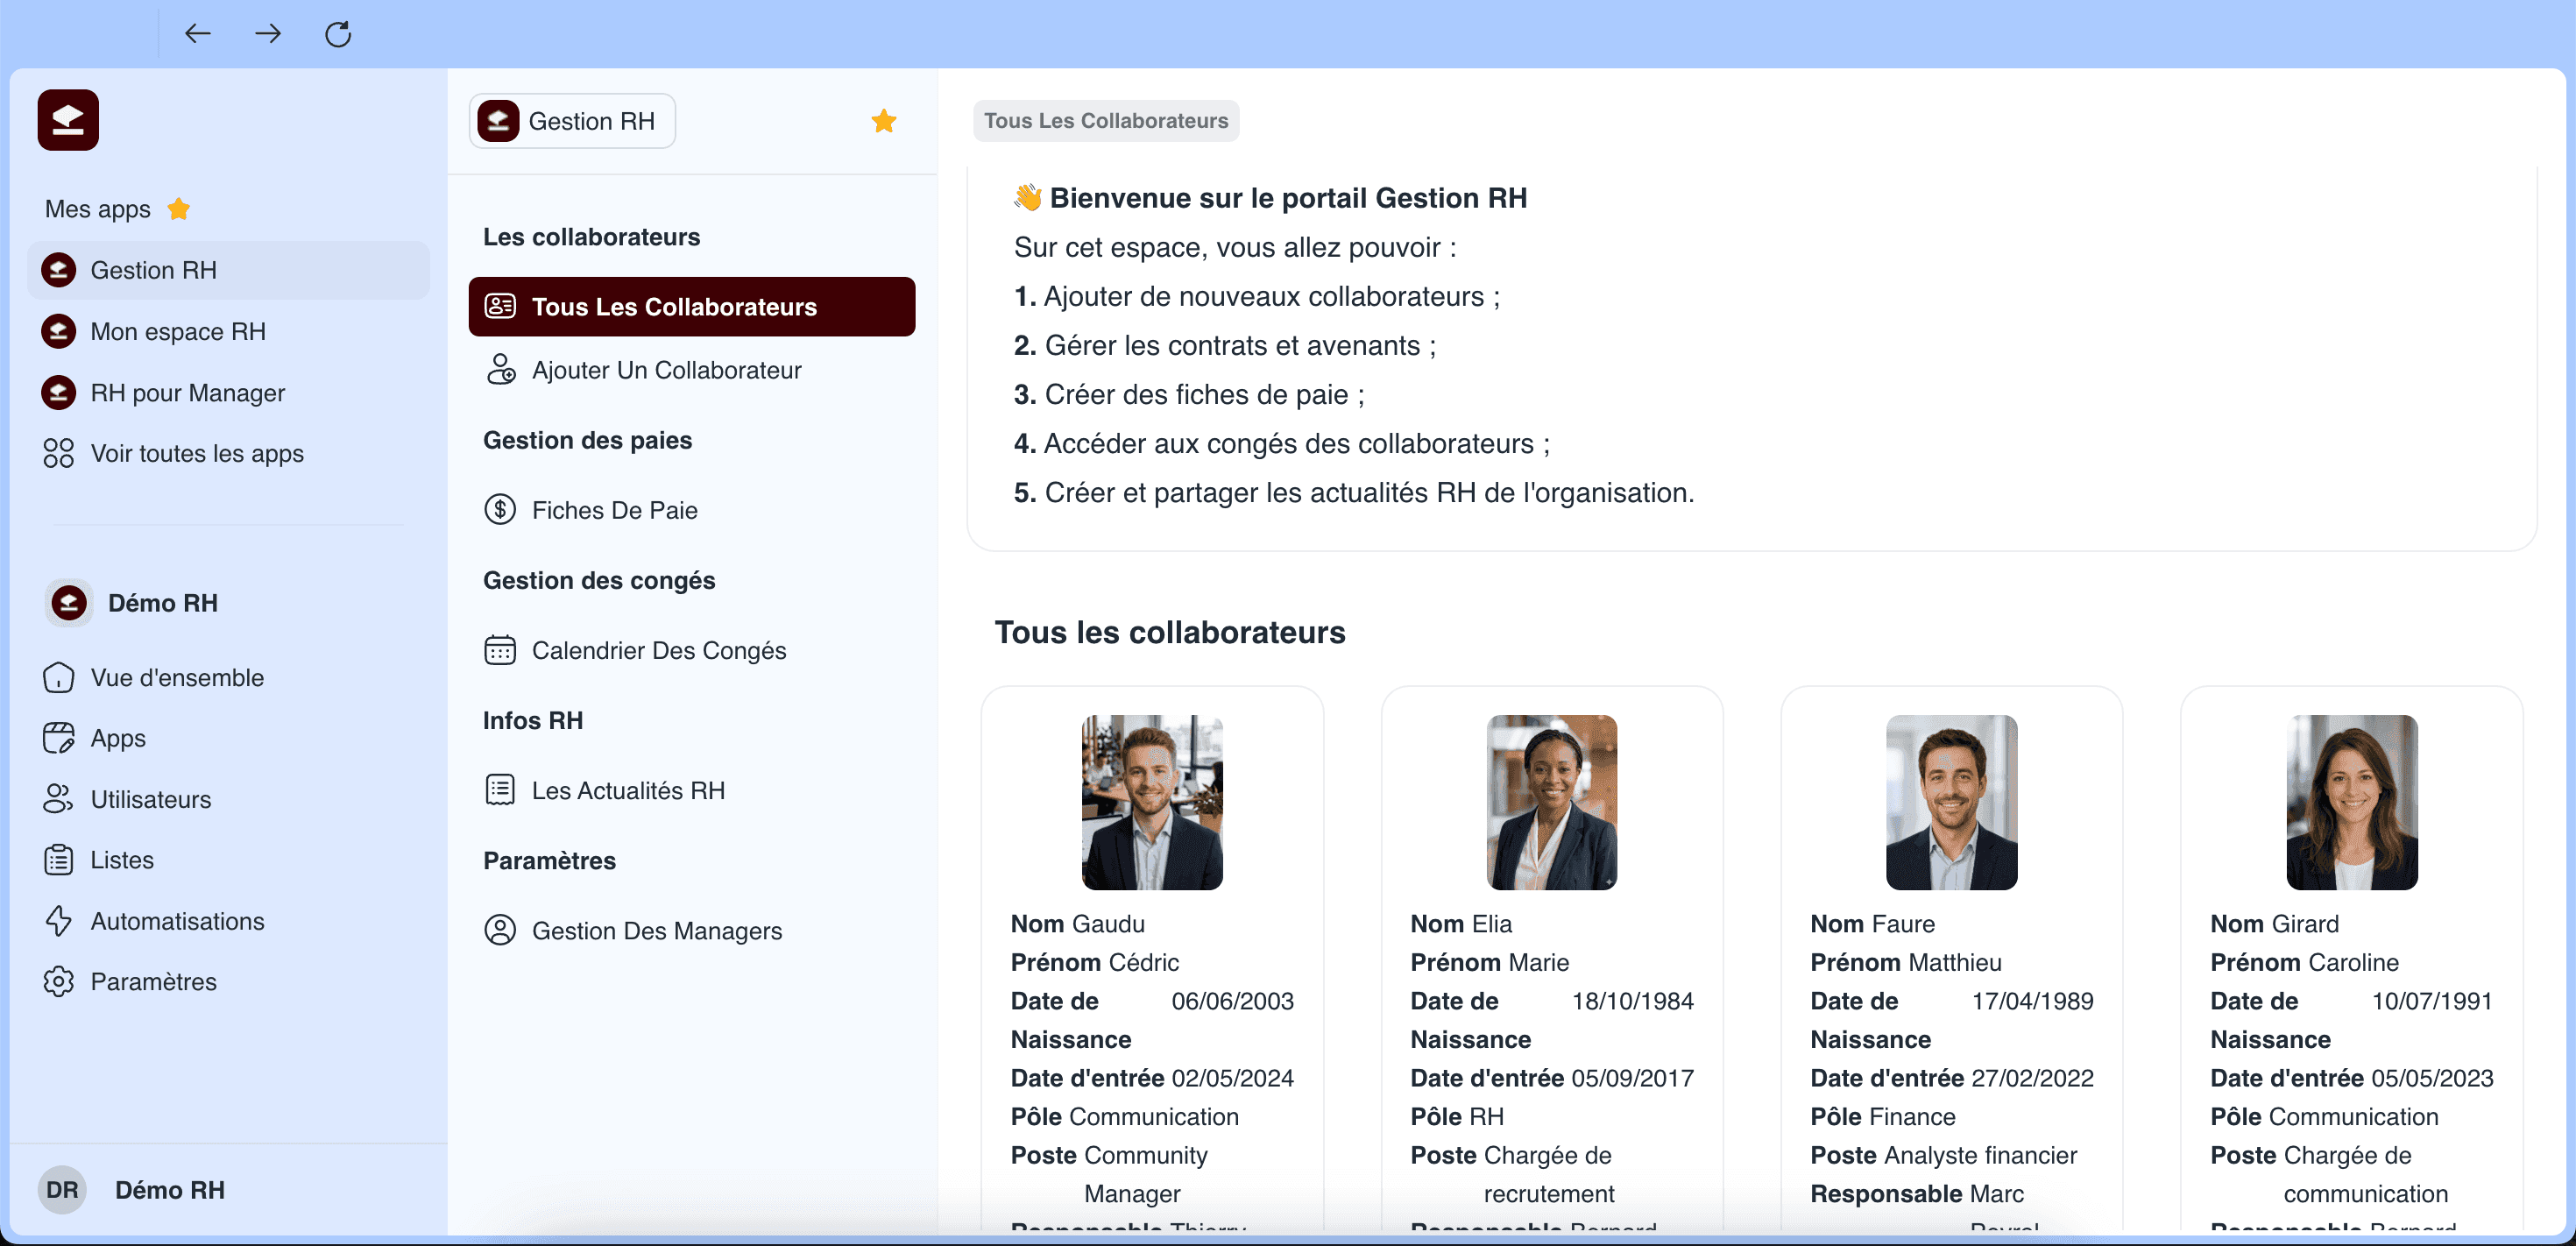
Task: Click 'Nom Gaudu' text on first card
Action: (x=1078, y=924)
